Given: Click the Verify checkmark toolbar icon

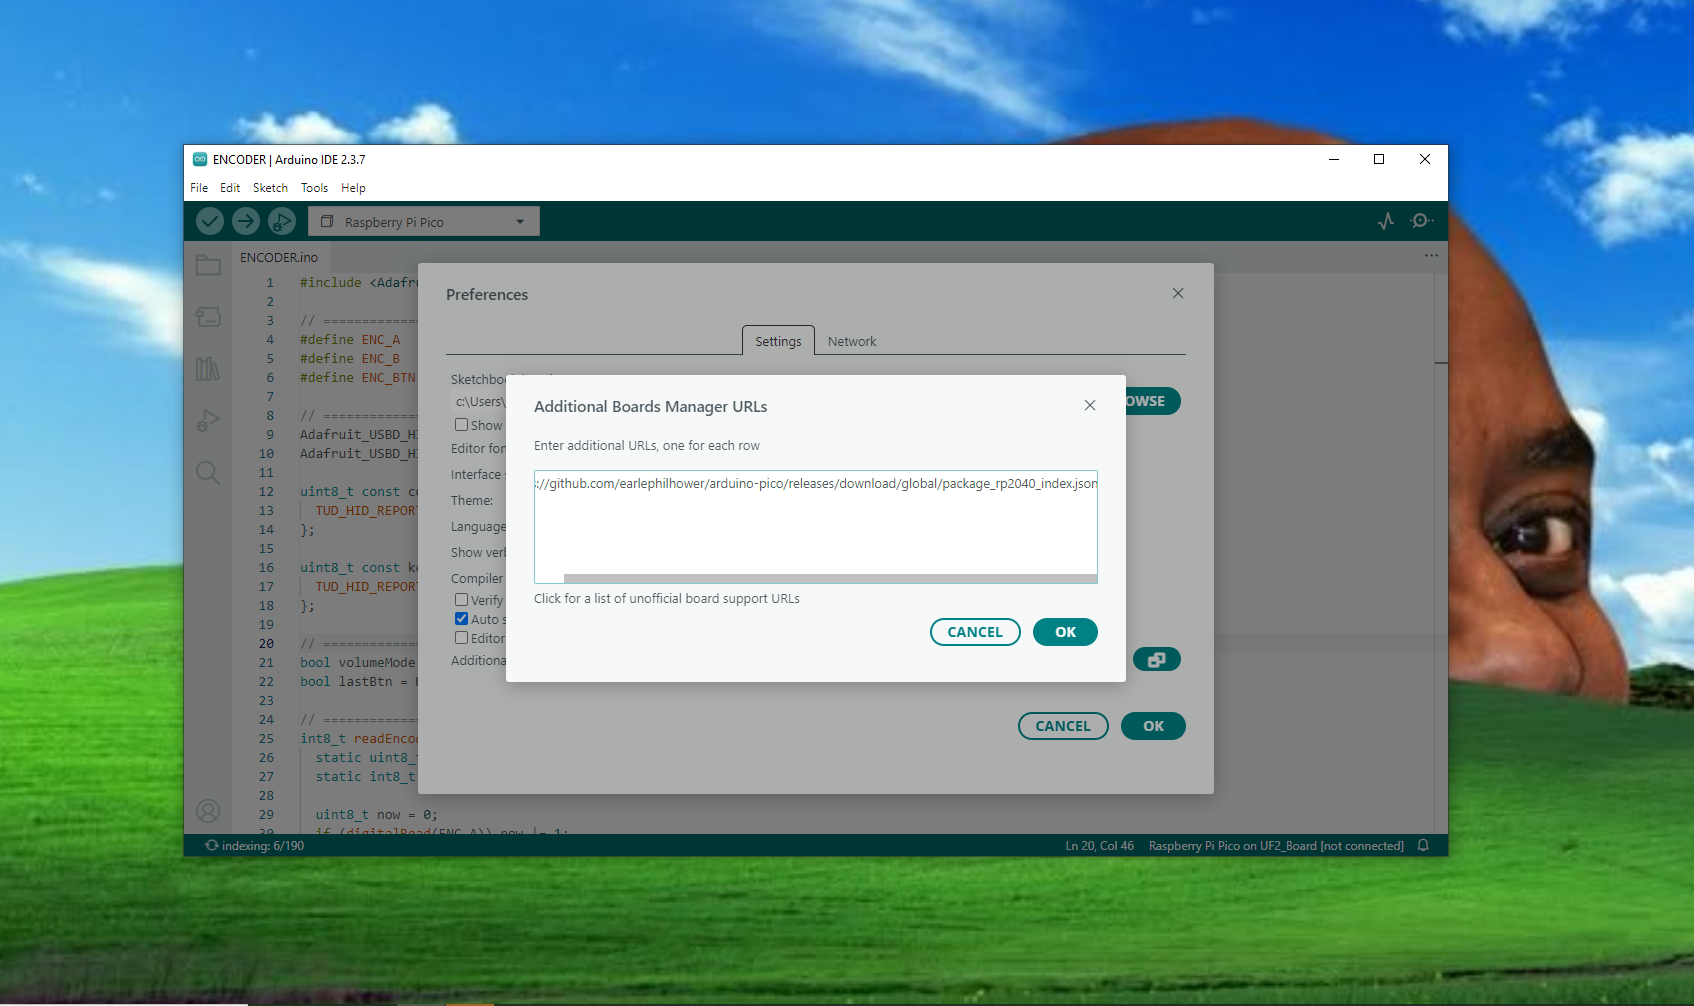Looking at the screenshot, I should tap(210, 221).
